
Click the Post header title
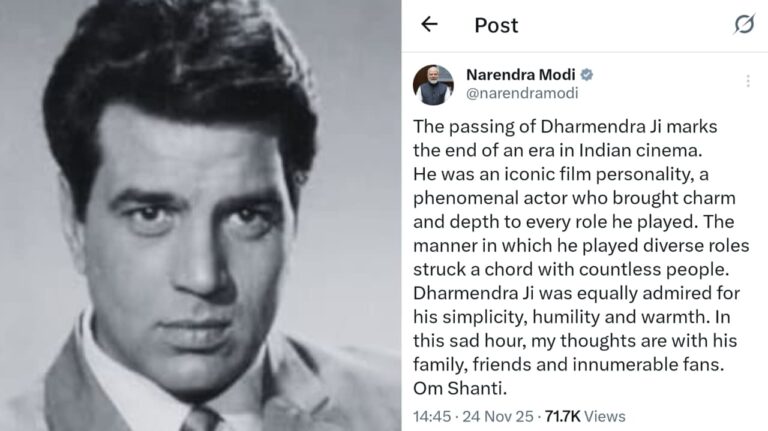(x=496, y=25)
